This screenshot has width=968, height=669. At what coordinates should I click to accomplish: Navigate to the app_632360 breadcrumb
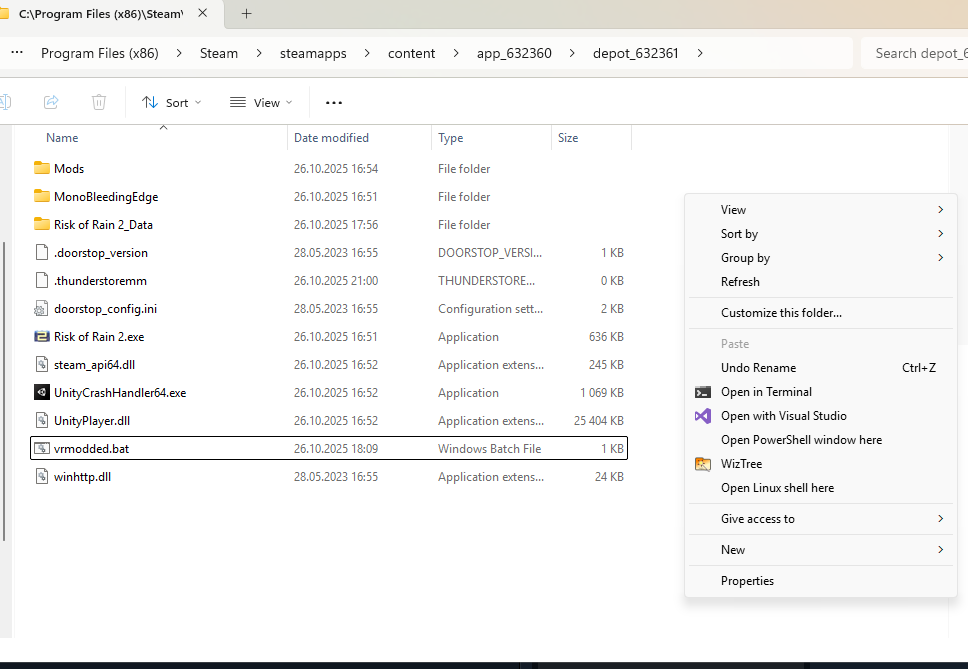pos(514,53)
